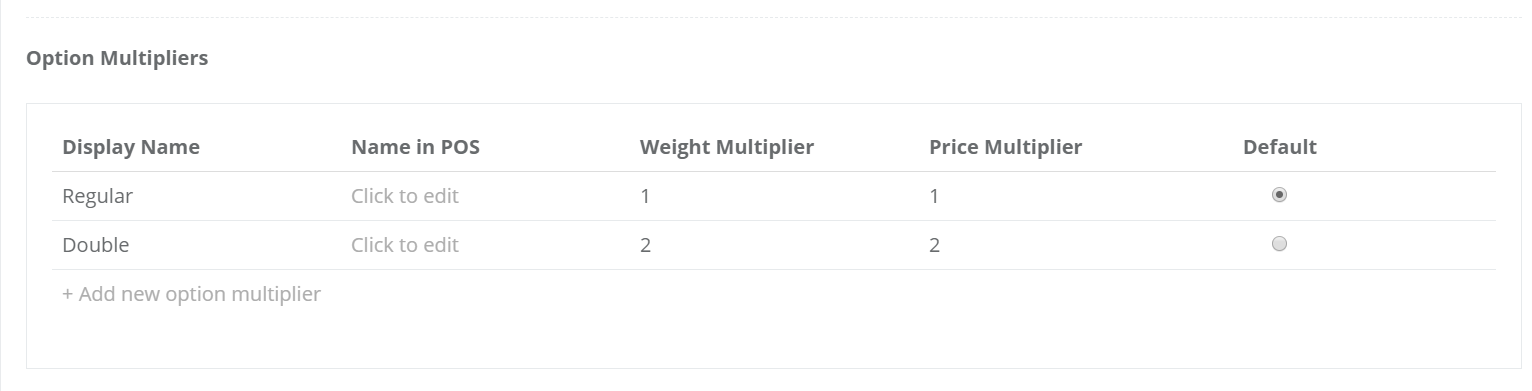This screenshot has width=1532, height=391.
Task: Edit Double price multiplier value
Action: coord(934,245)
